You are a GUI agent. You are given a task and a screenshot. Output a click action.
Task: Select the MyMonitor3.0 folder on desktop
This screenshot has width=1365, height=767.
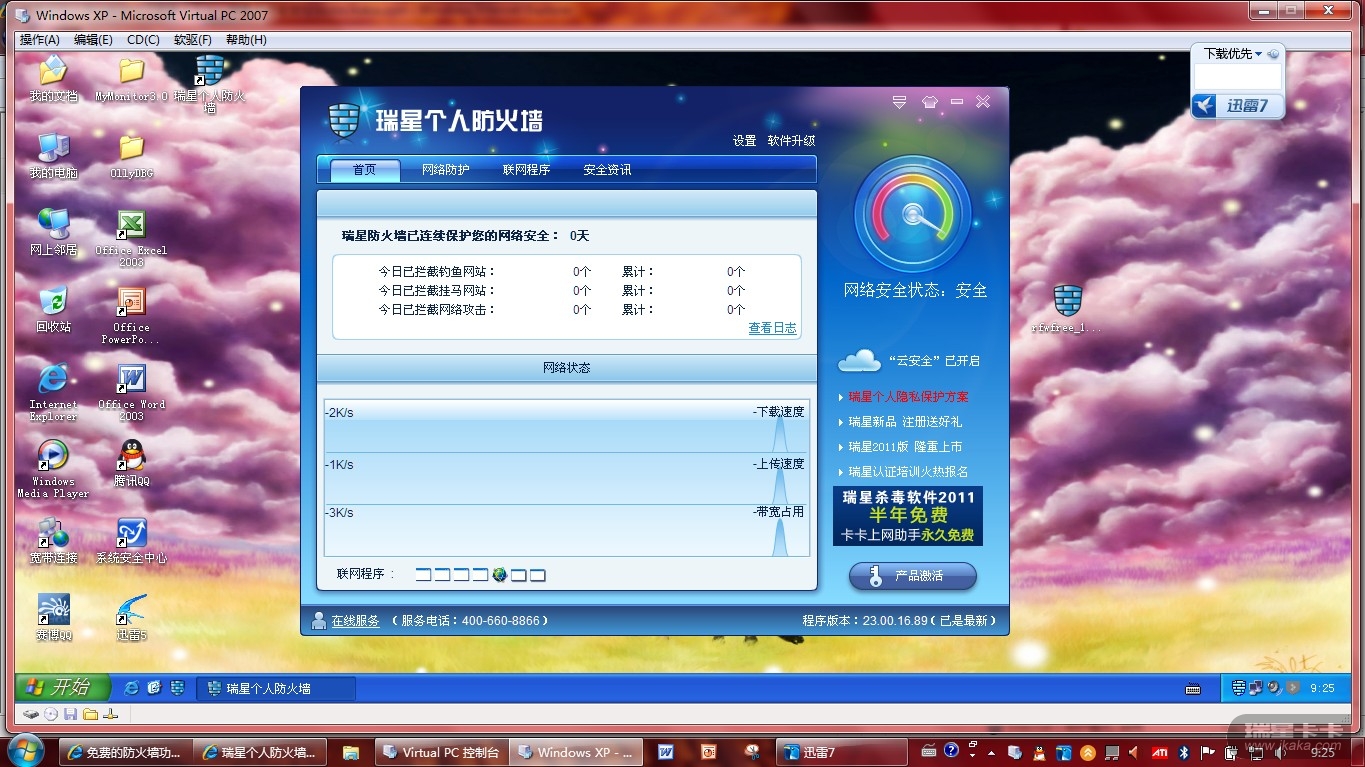[x=132, y=79]
